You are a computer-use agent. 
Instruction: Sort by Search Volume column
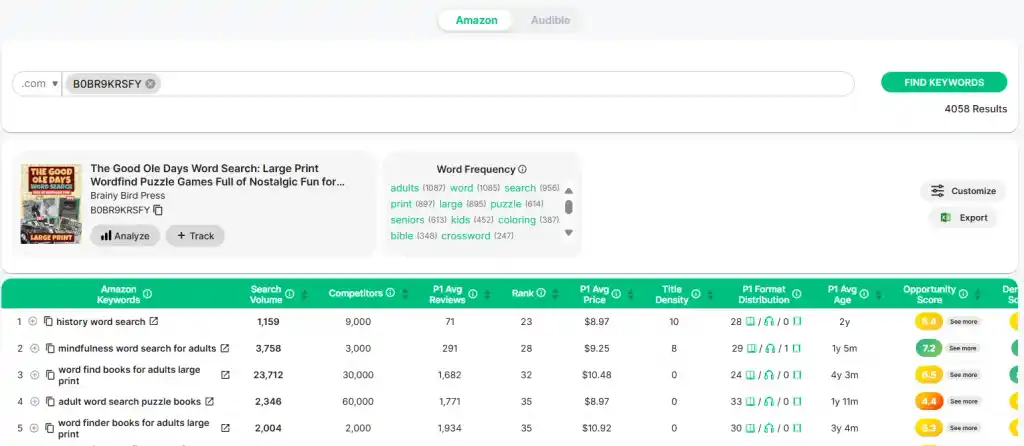pos(304,295)
